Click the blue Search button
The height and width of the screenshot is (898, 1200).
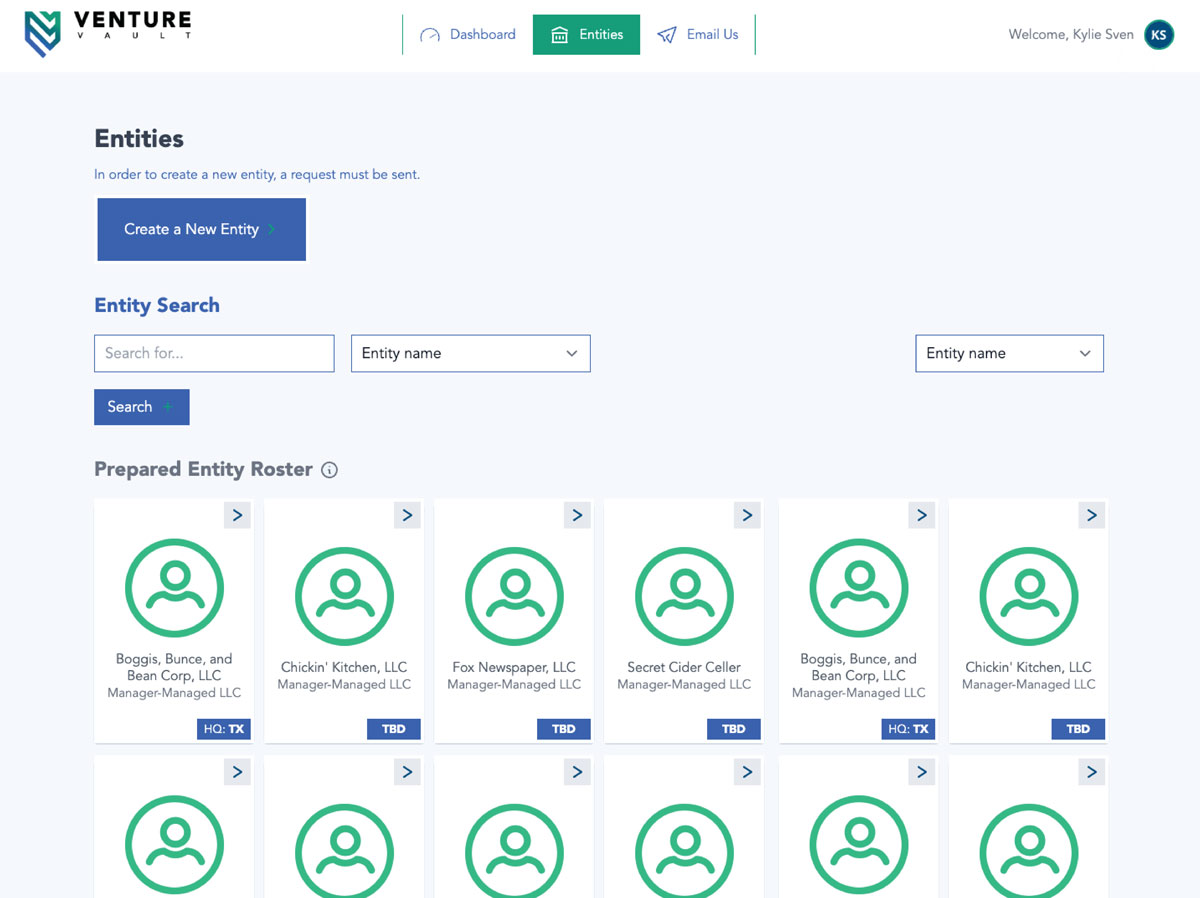click(141, 407)
